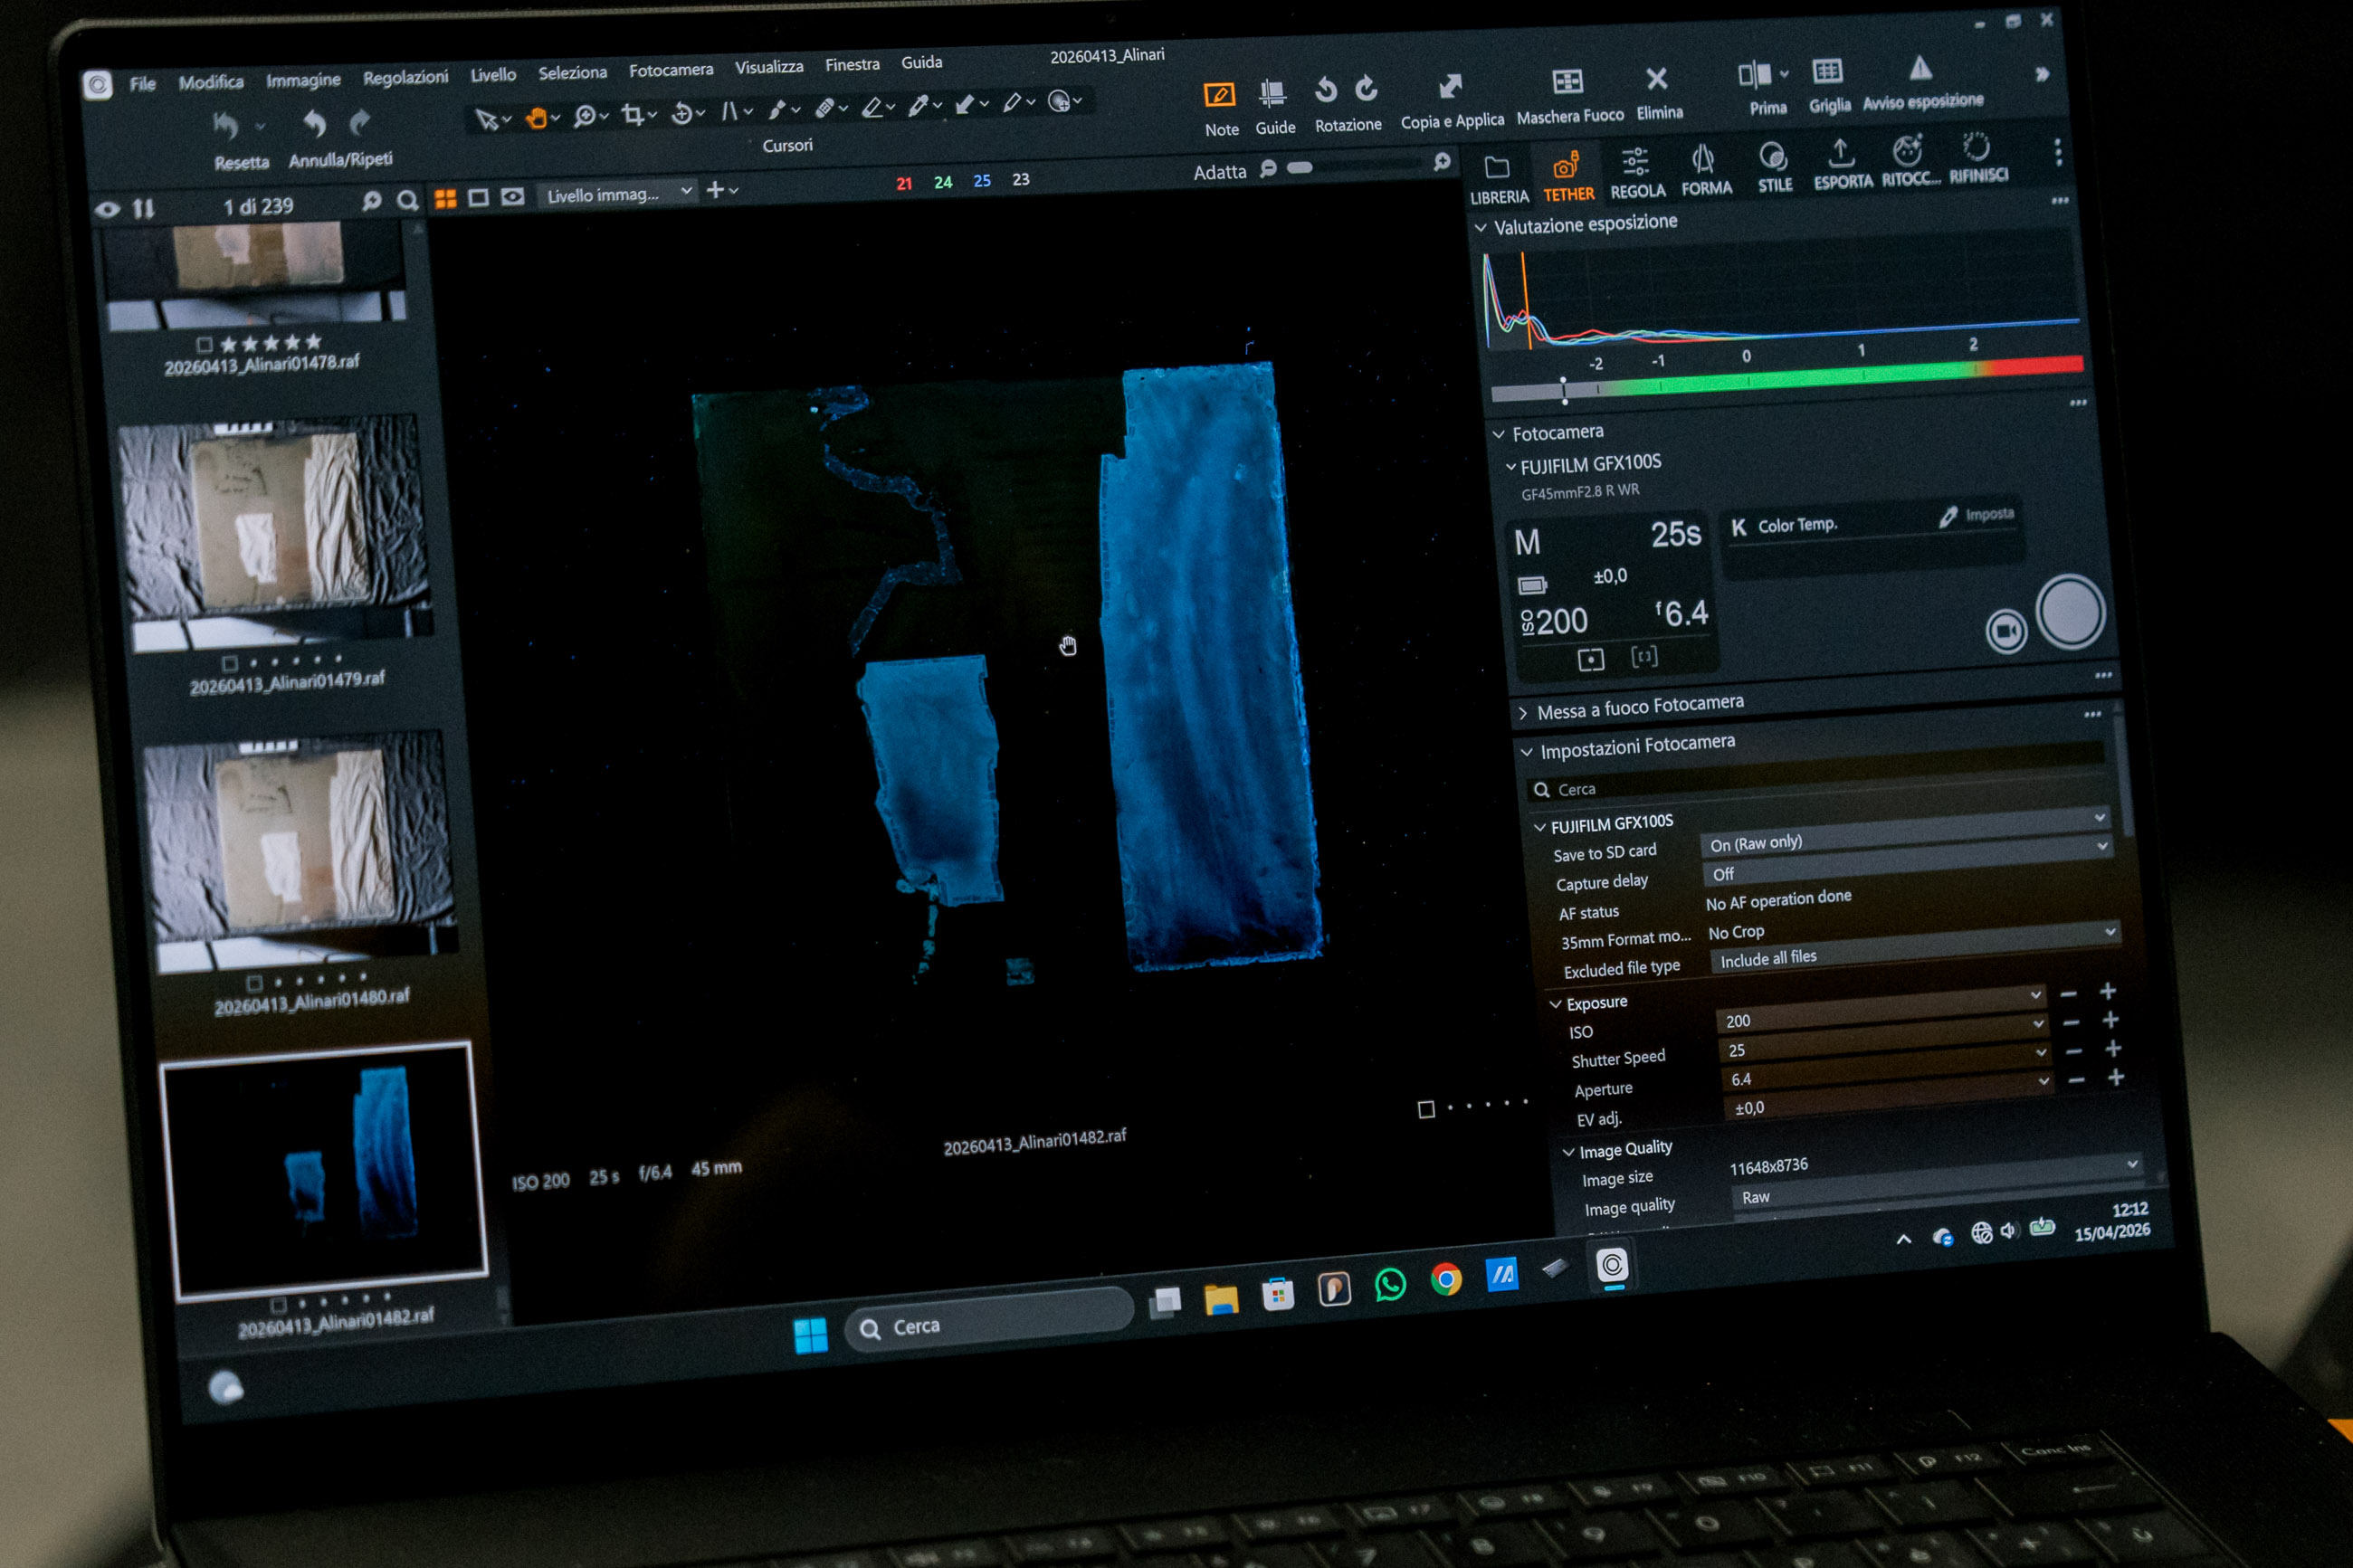Click Elimina delete icon
The width and height of the screenshot is (2353, 1568).
tap(1657, 78)
